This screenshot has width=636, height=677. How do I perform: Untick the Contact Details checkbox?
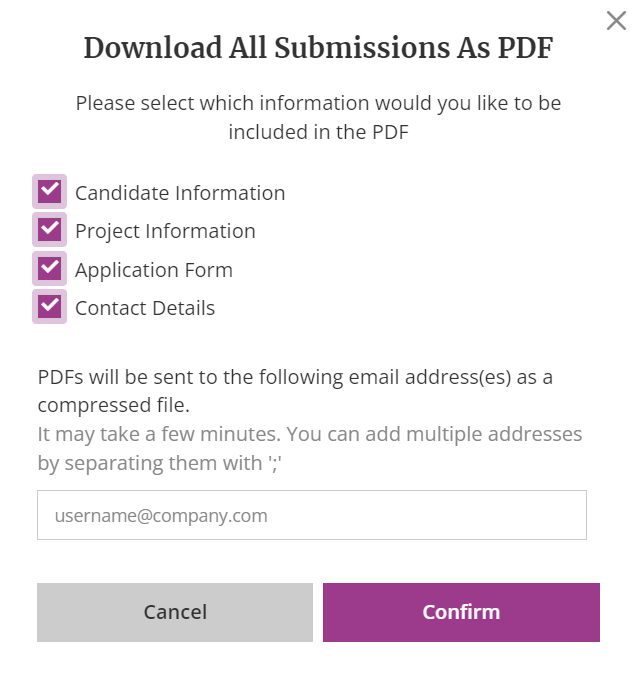click(x=49, y=306)
